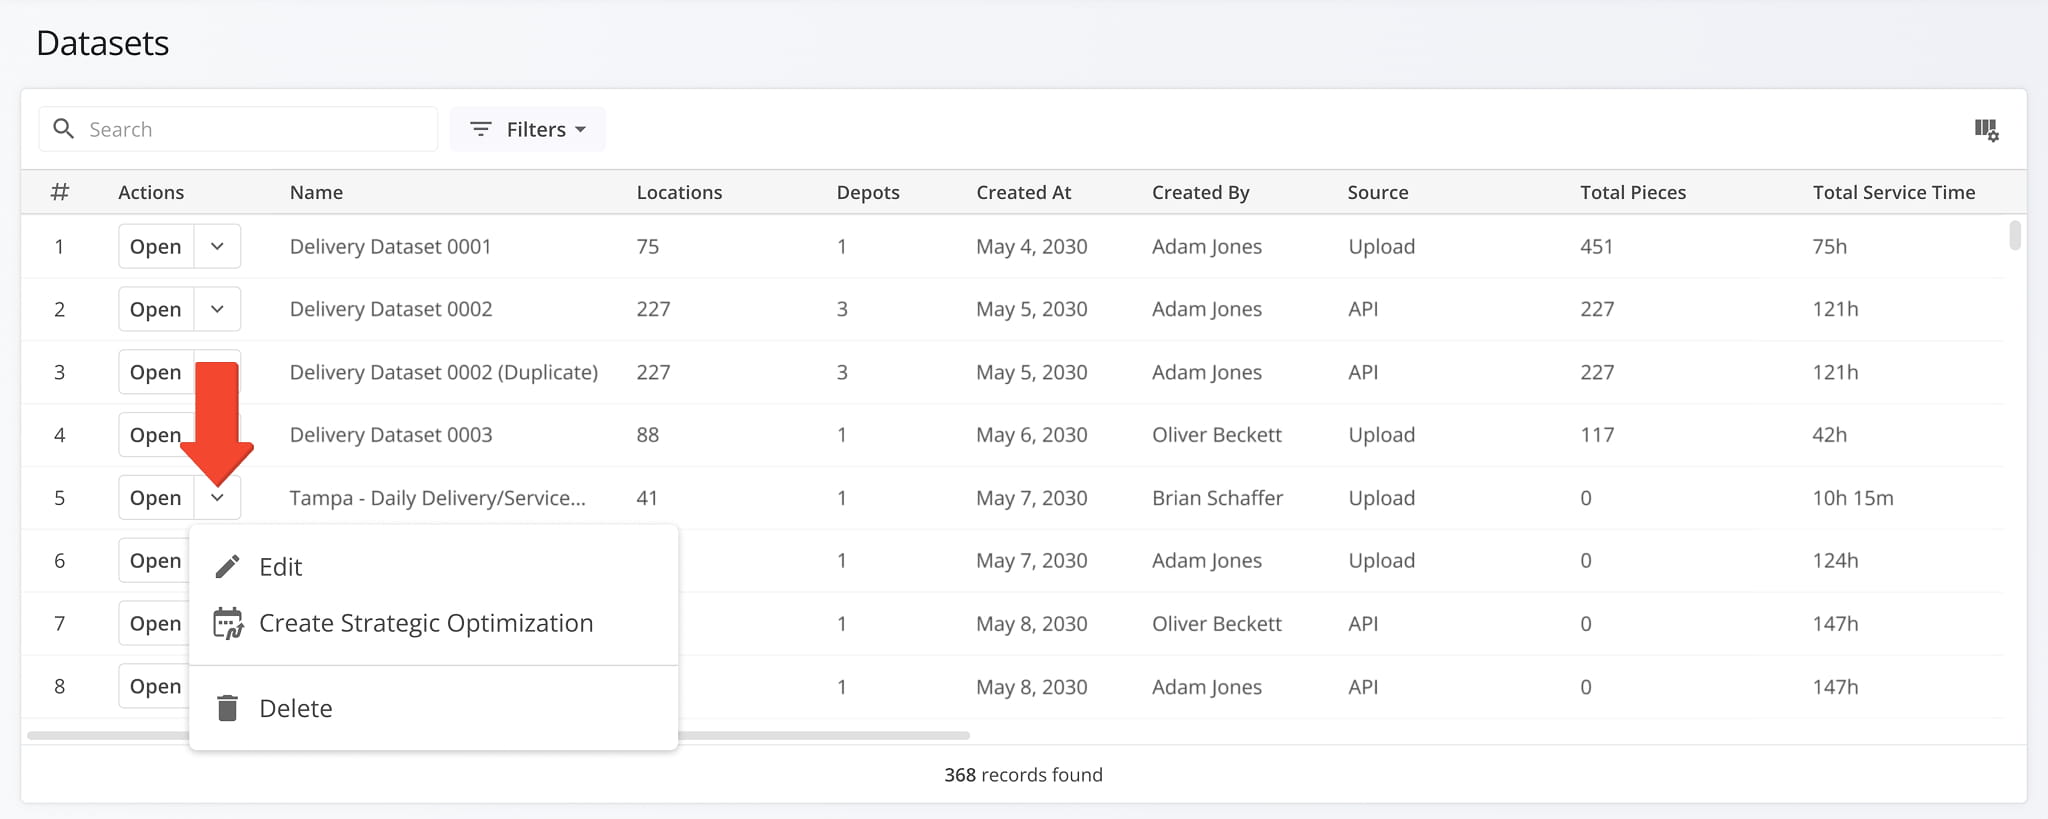2048x819 pixels.
Task: Click the Actions column header
Action: [x=151, y=192]
